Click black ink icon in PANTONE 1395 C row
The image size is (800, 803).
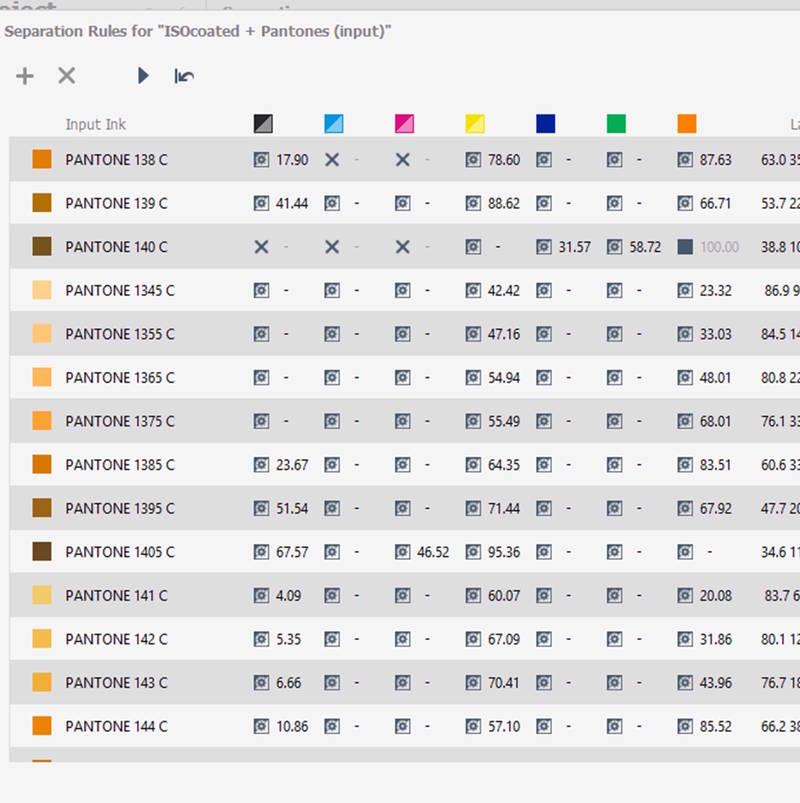tap(261, 509)
